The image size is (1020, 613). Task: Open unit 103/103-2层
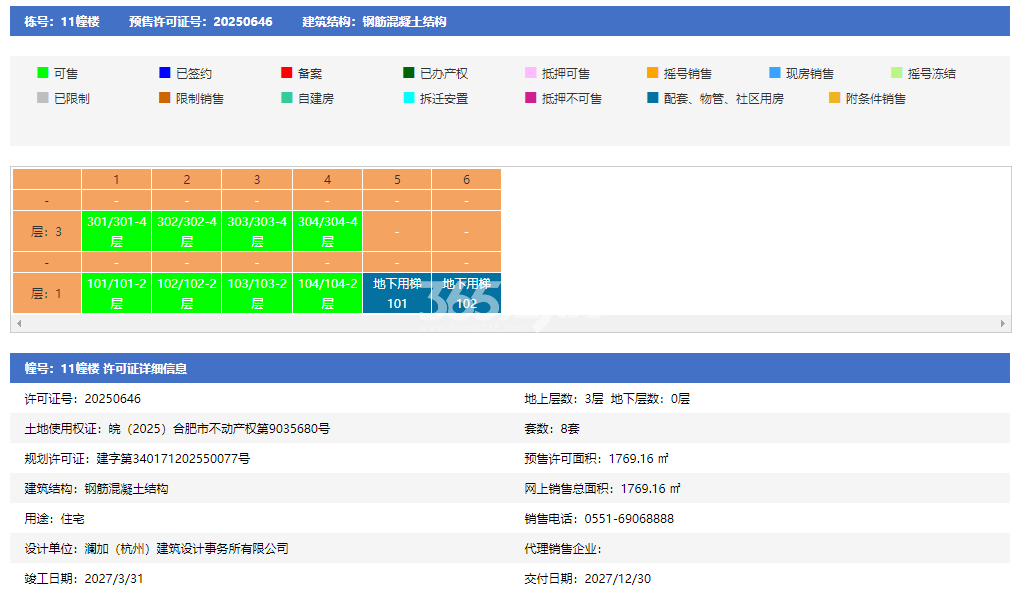[257, 293]
